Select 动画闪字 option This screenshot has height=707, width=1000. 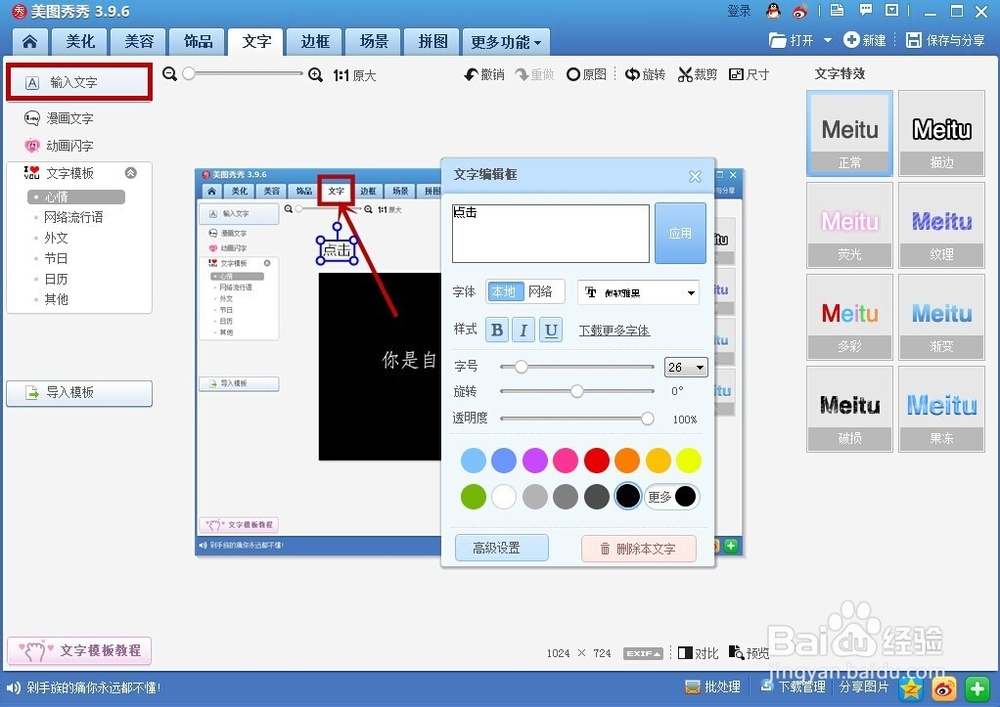tap(59, 145)
